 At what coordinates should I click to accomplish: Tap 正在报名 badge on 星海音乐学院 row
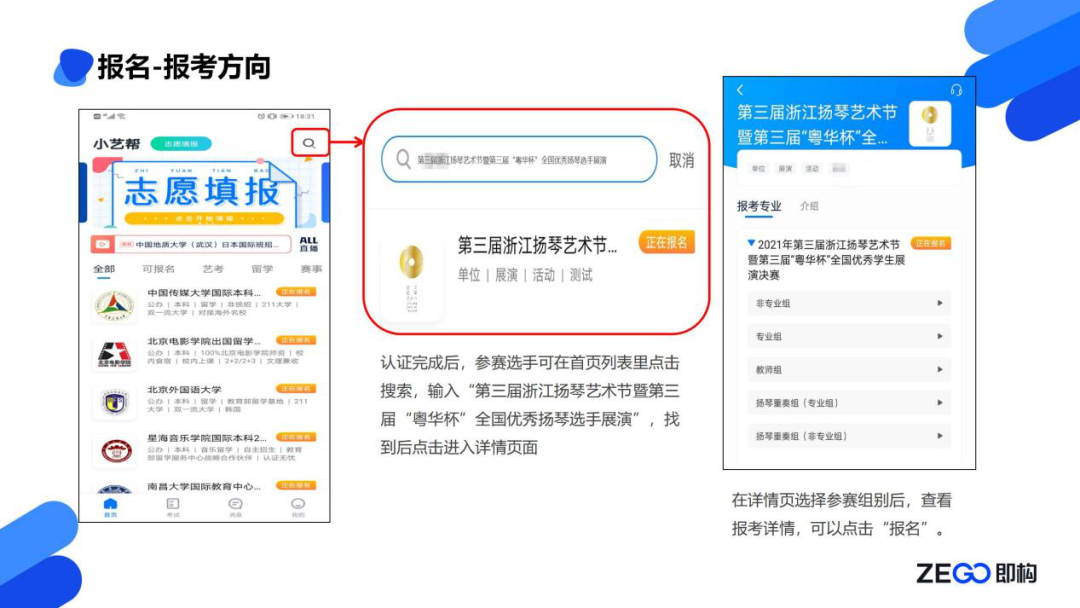296,437
